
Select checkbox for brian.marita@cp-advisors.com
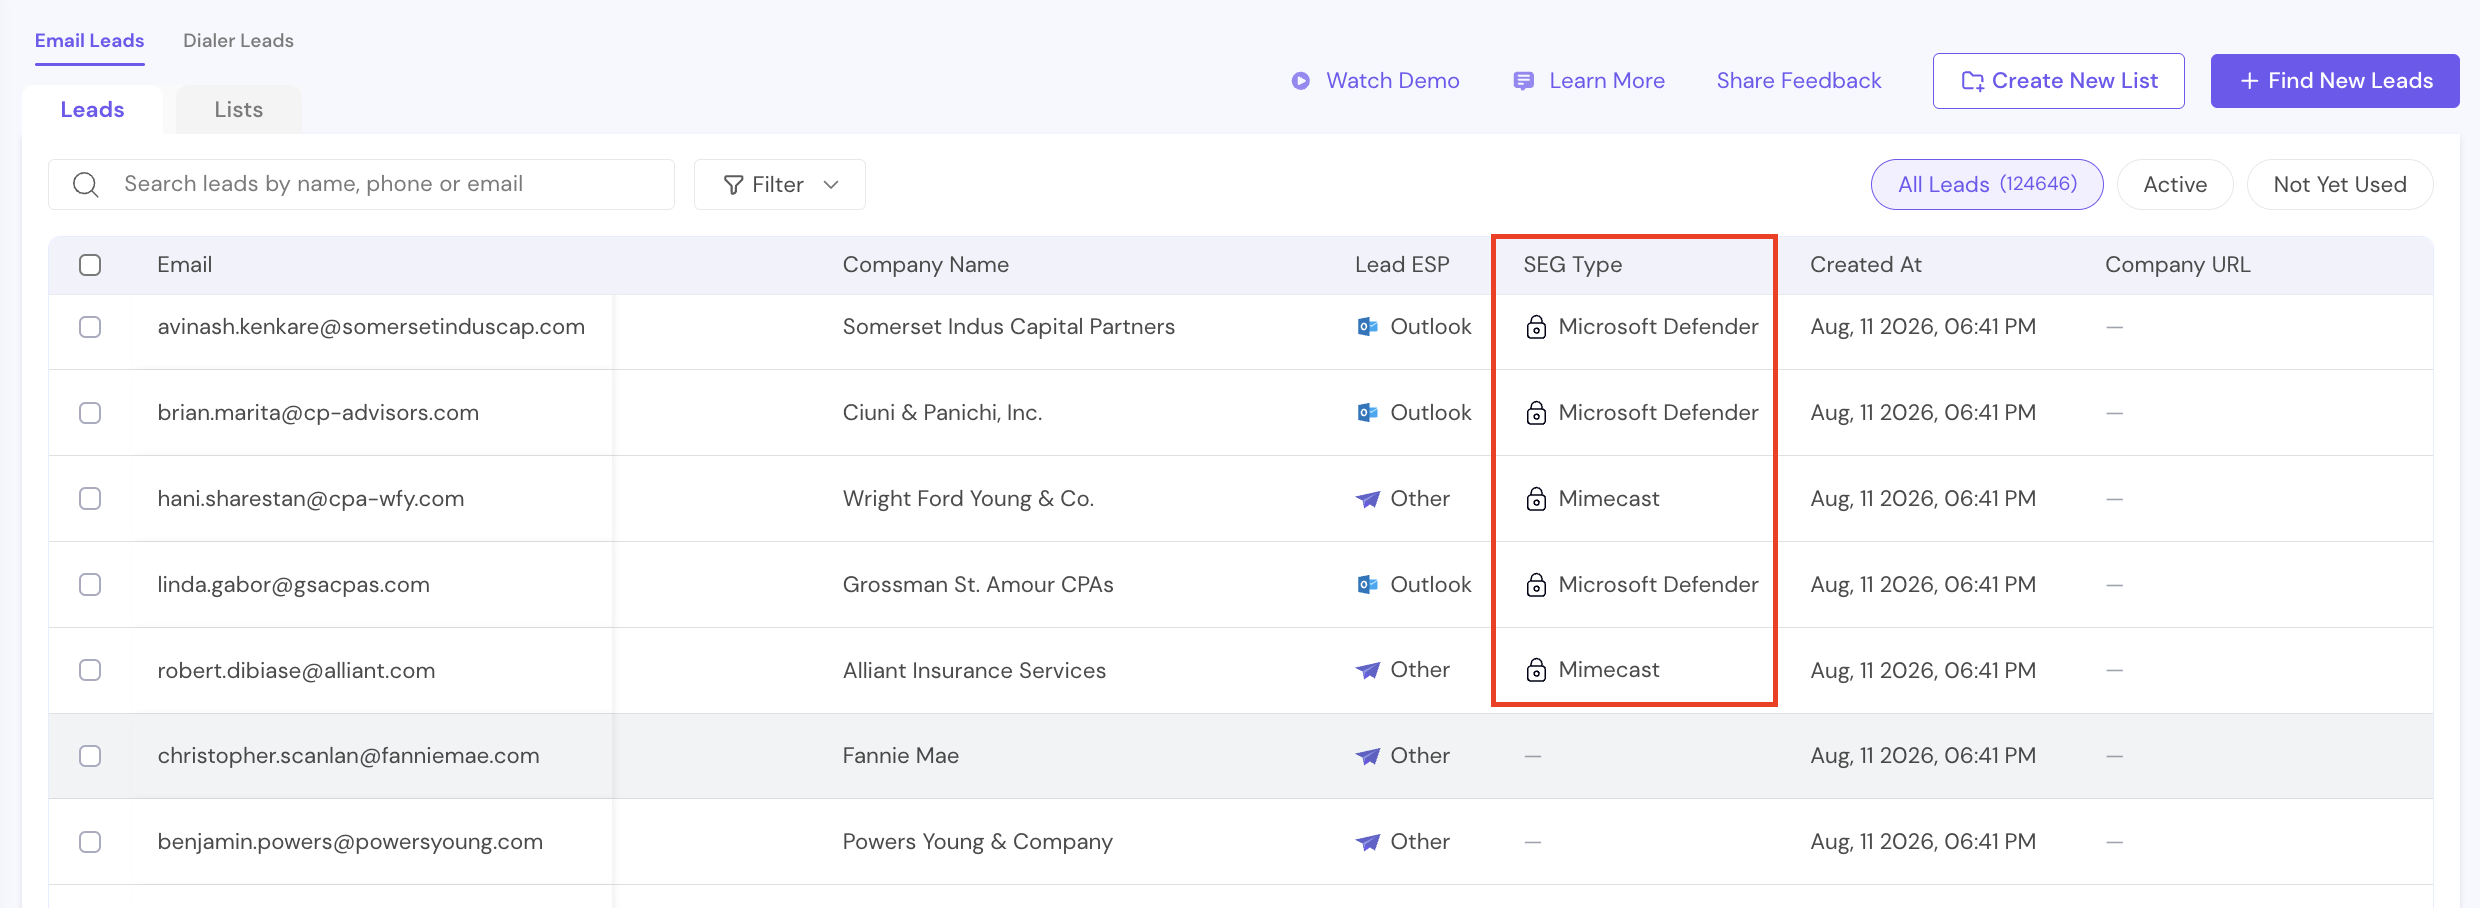pyautogui.click(x=90, y=413)
